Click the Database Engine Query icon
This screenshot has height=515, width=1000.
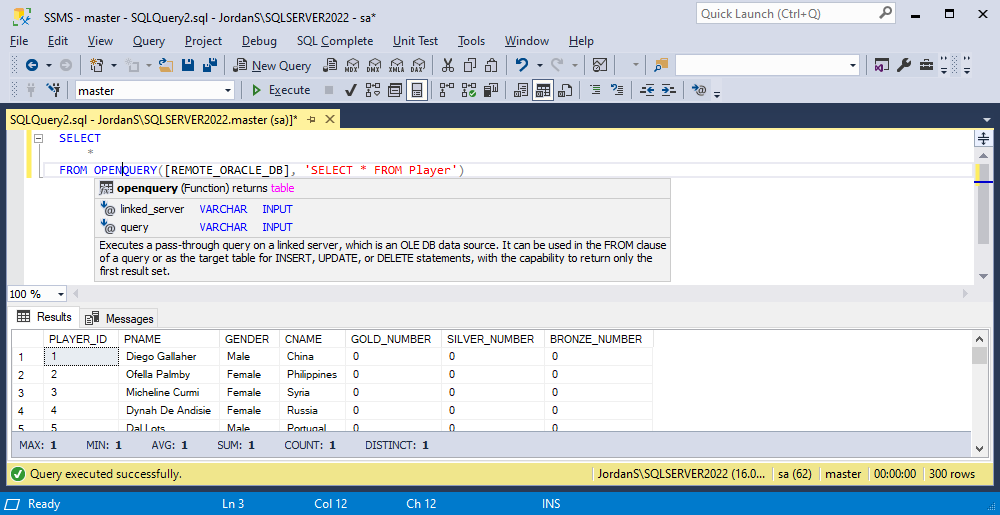pos(330,65)
